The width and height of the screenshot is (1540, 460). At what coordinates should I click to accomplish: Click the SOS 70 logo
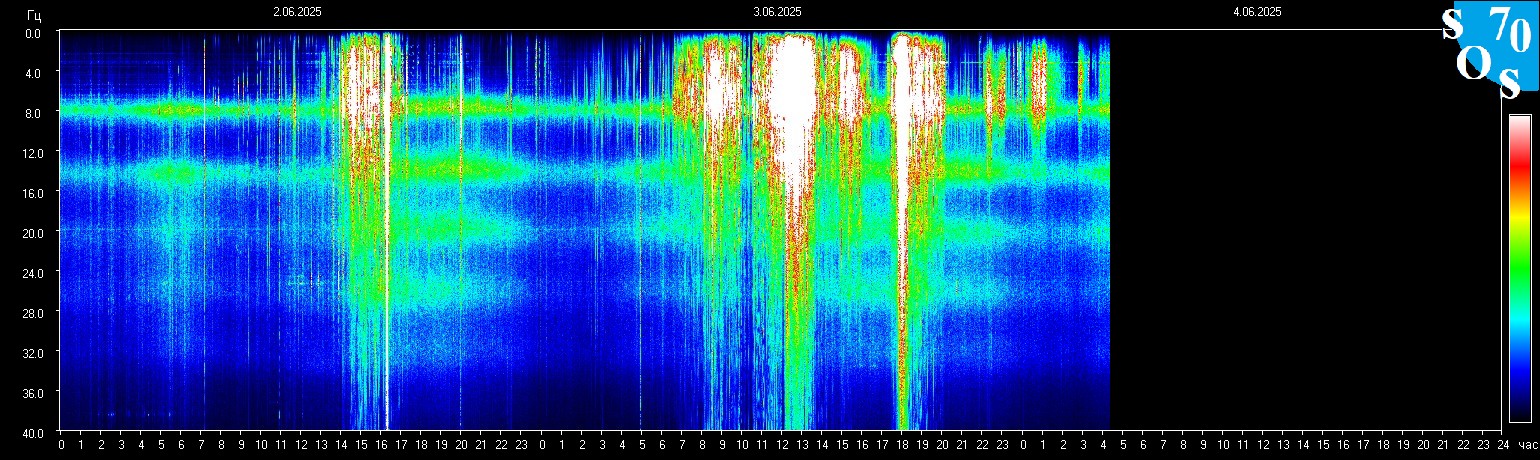(1488, 52)
